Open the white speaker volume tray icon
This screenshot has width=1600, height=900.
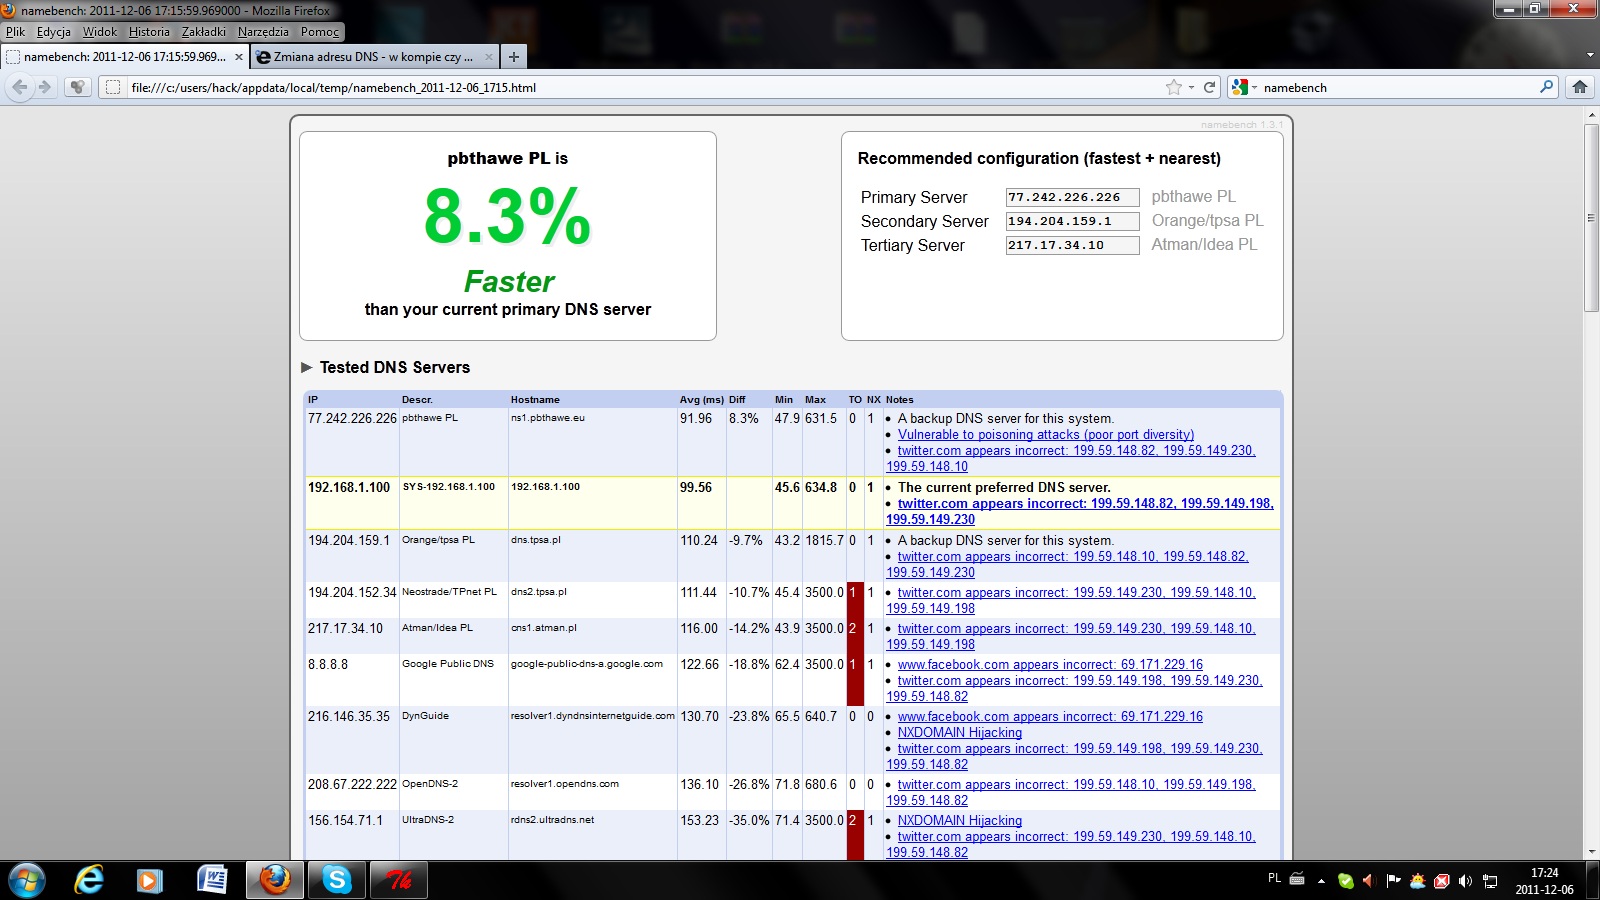click(x=1465, y=881)
